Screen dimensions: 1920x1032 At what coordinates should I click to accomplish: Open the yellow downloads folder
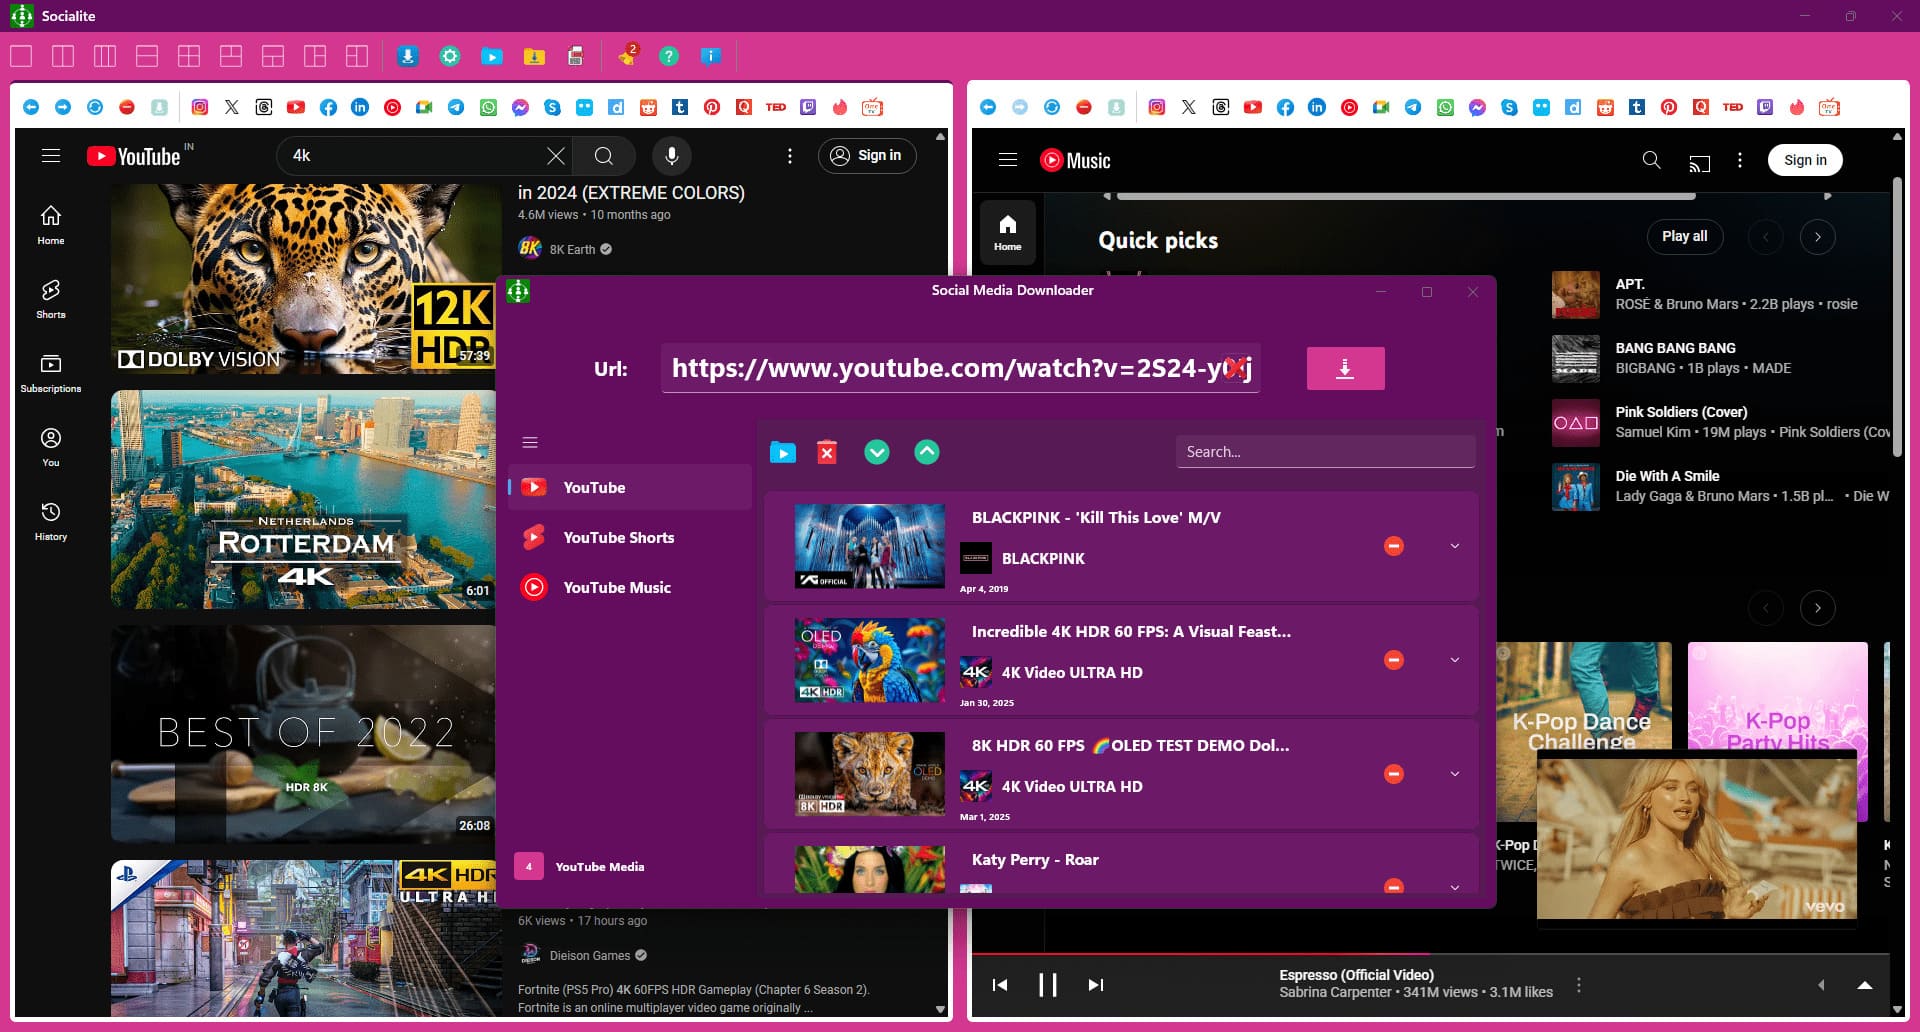[534, 57]
